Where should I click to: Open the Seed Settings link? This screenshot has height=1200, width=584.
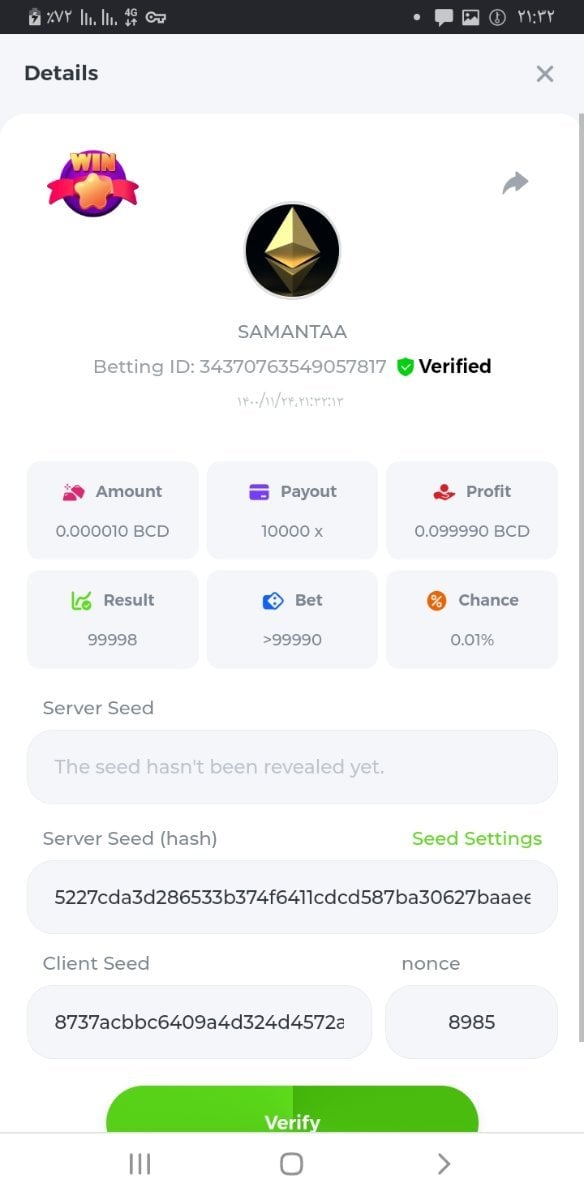tap(477, 839)
